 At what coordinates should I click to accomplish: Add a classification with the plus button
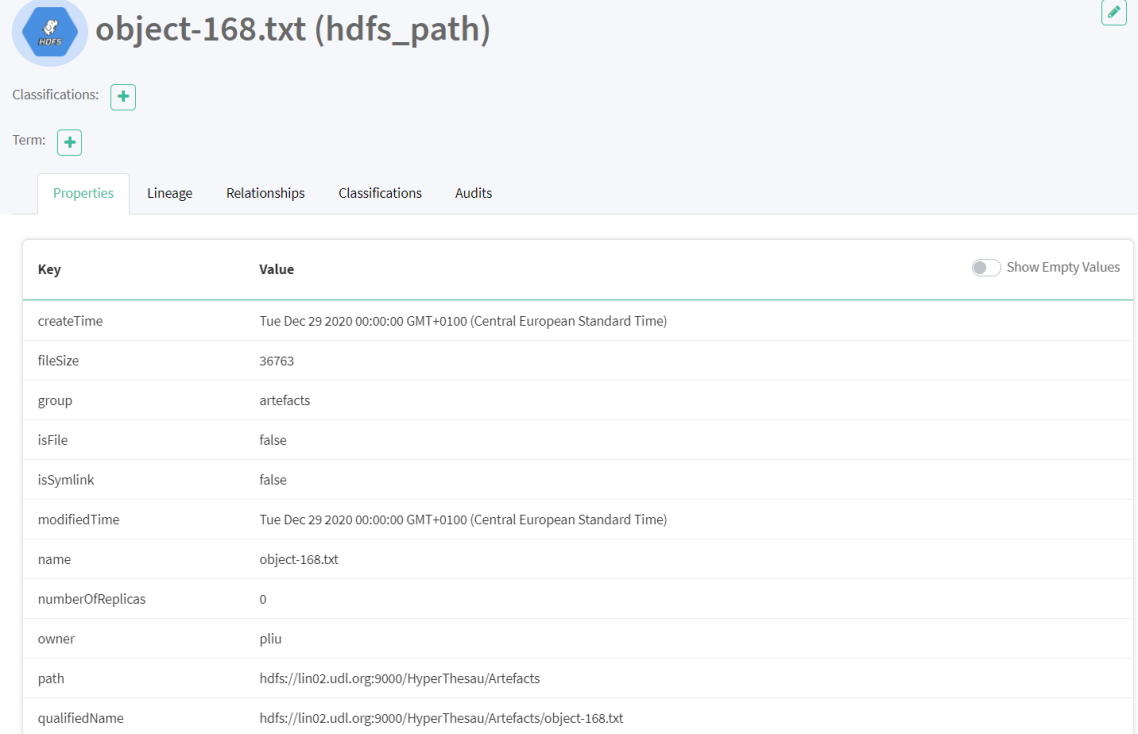coord(123,97)
